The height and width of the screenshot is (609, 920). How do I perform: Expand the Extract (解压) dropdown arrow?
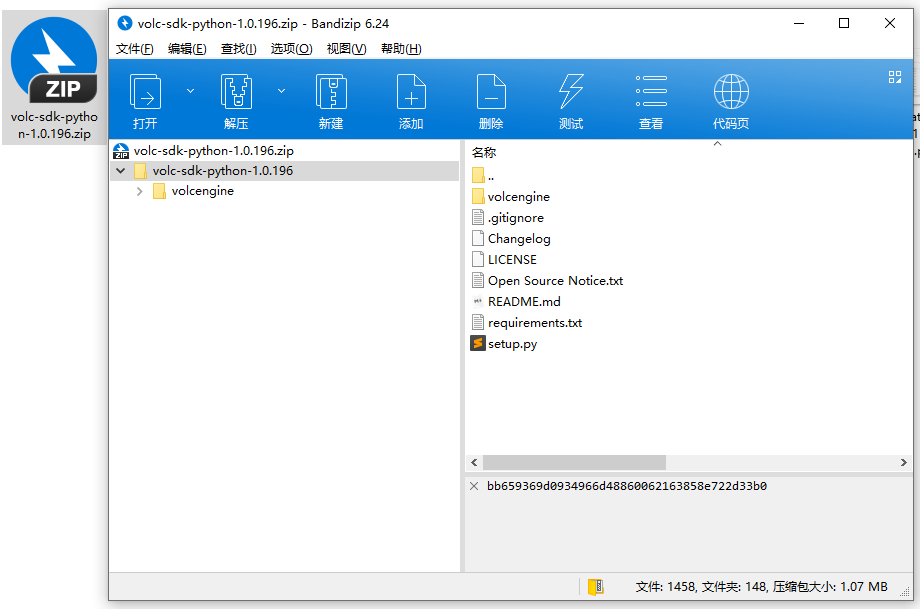pyautogui.click(x=282, y=91)
